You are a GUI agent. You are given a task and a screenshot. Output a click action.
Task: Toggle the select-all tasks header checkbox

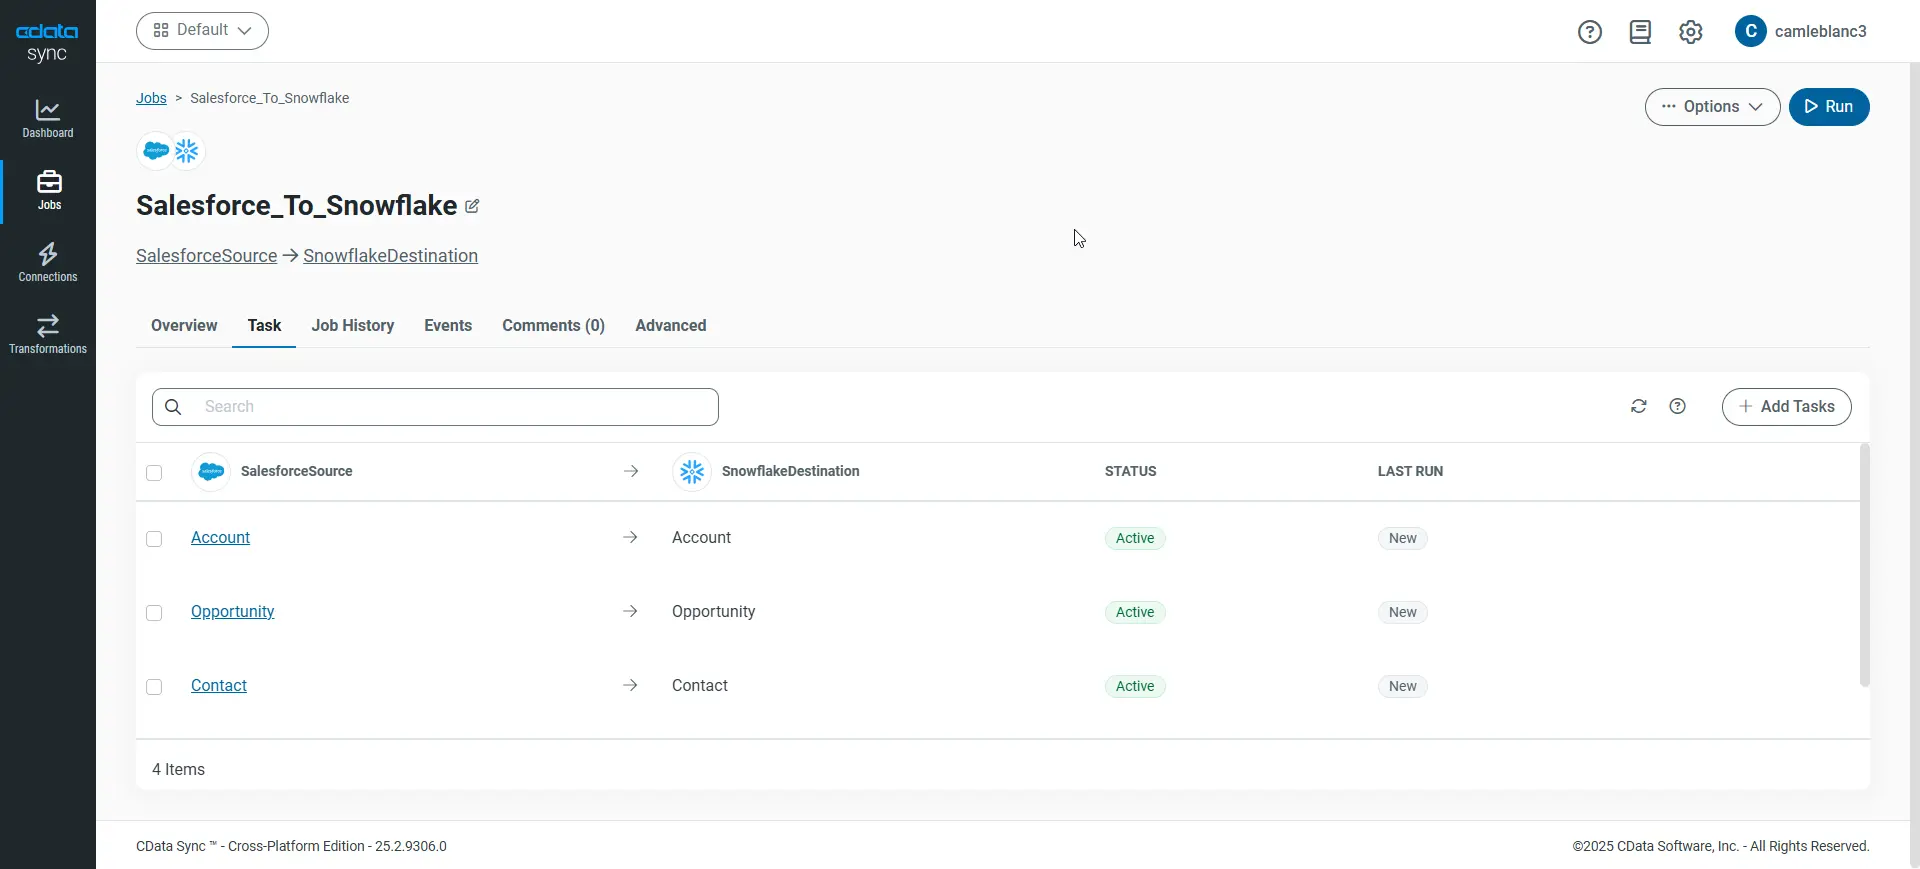click(154, 473)
